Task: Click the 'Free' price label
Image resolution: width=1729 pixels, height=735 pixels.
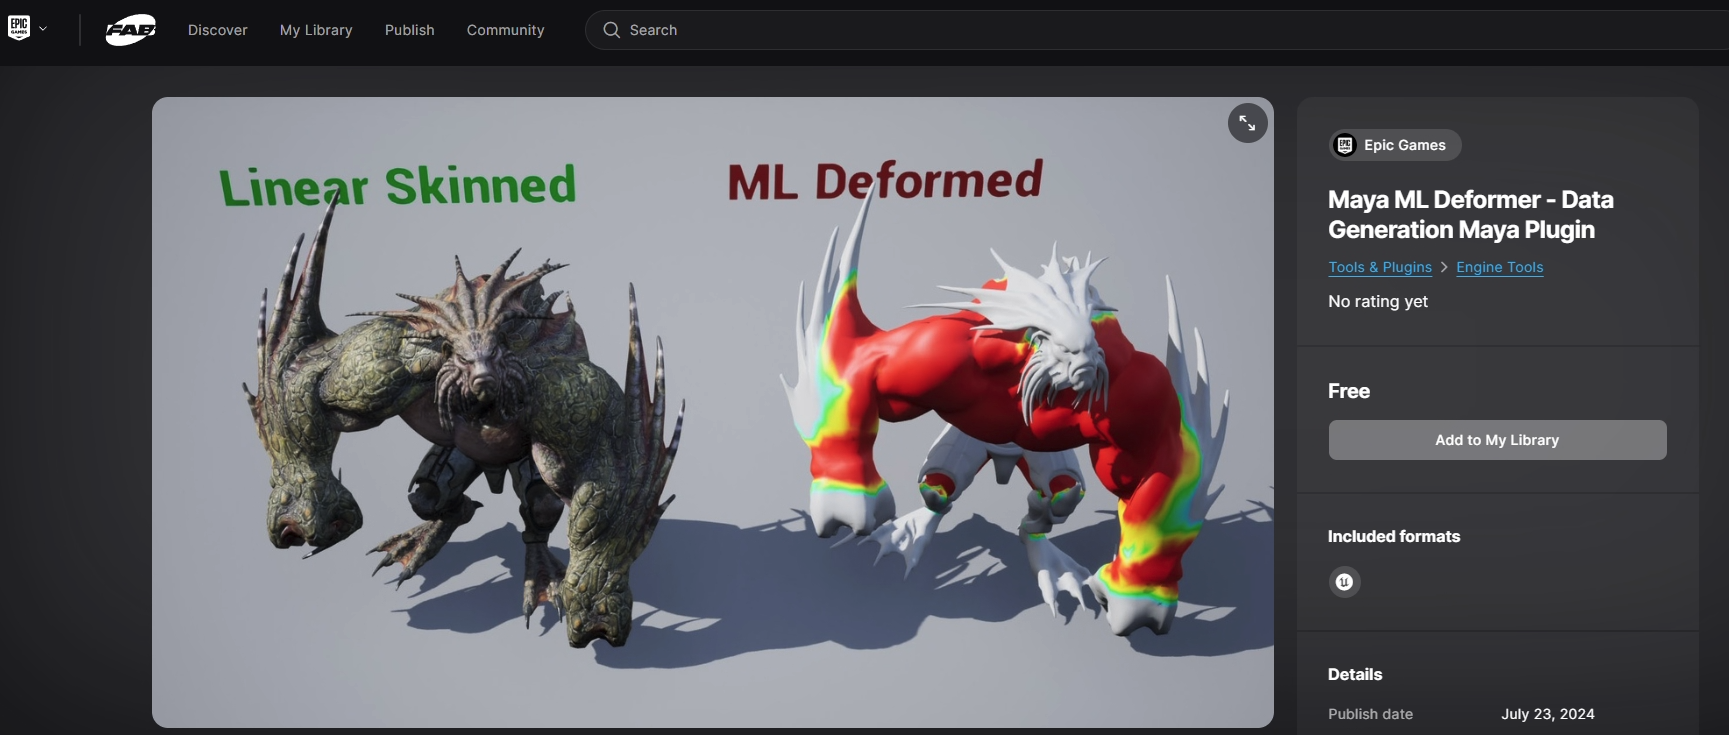Action: (1349, 391)
